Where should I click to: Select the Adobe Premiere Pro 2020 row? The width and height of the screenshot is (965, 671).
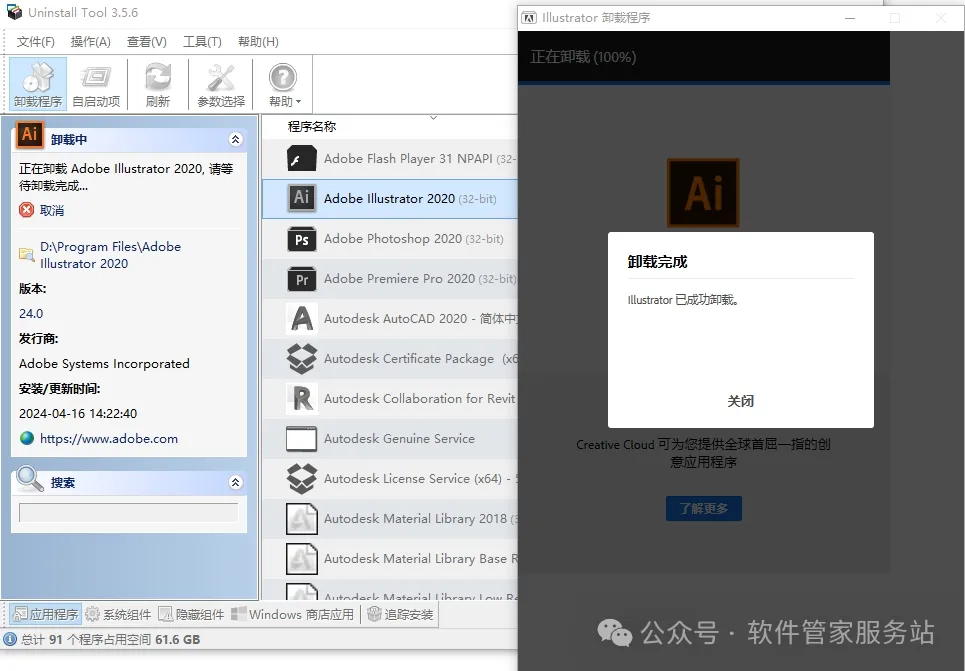point(390,279)
